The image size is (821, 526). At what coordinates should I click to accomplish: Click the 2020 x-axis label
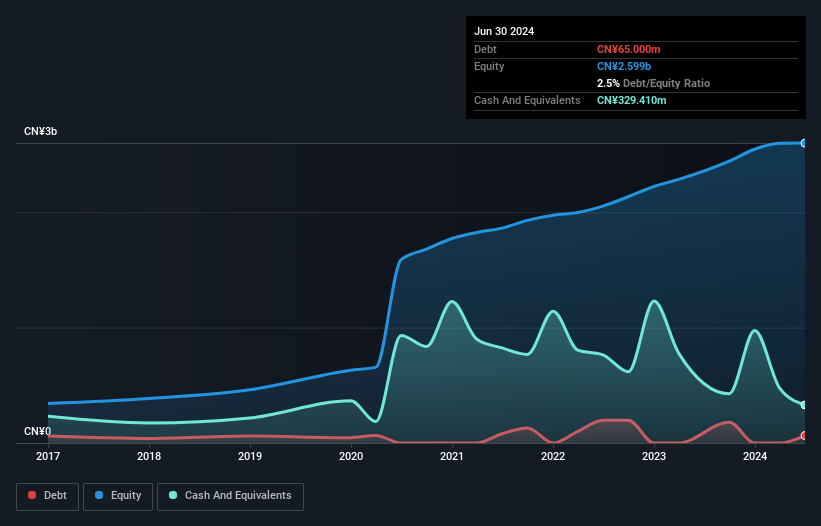[x=351, y=456]
